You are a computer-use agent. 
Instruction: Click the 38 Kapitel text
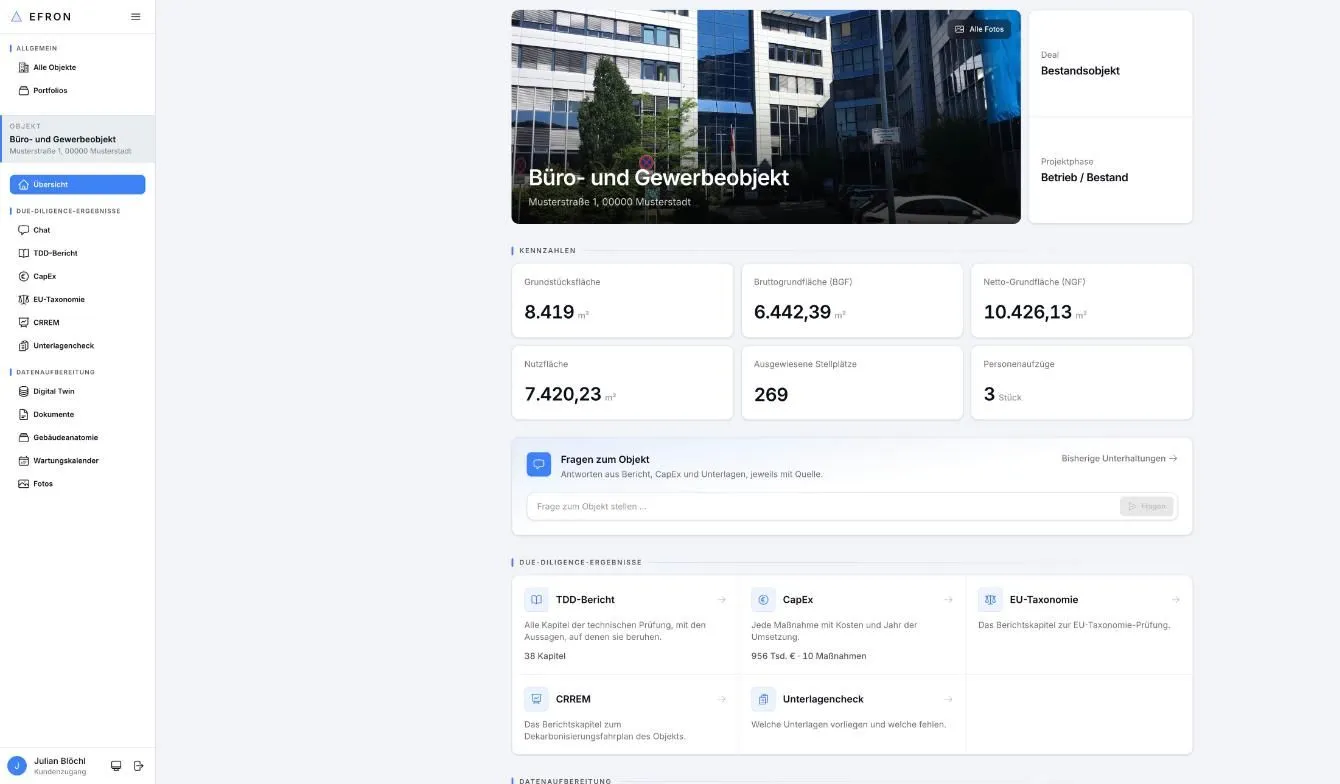pos(545,656)
